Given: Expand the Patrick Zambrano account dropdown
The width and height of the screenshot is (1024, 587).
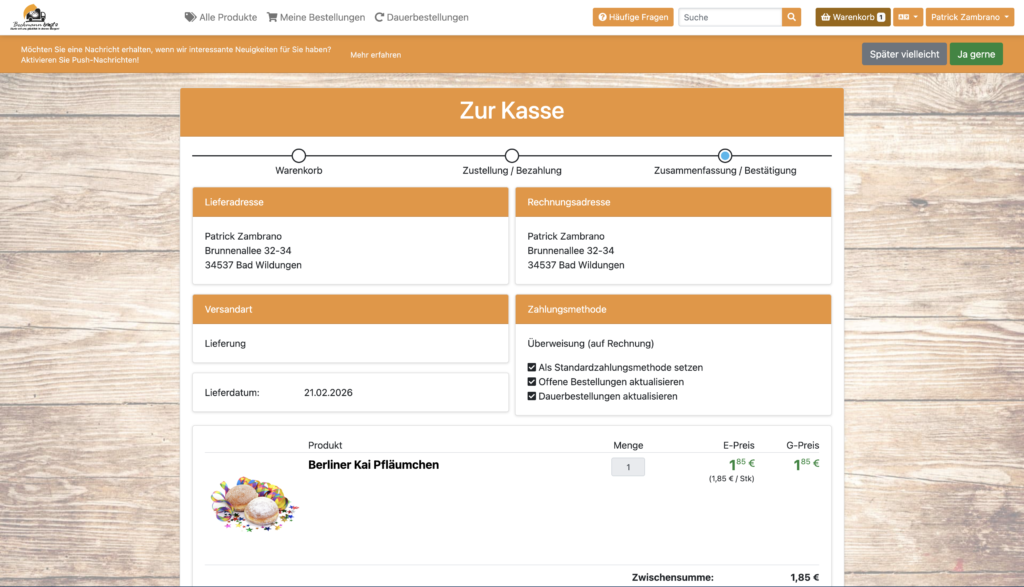Looking at the screenshot, I should [x=970, y=17].
